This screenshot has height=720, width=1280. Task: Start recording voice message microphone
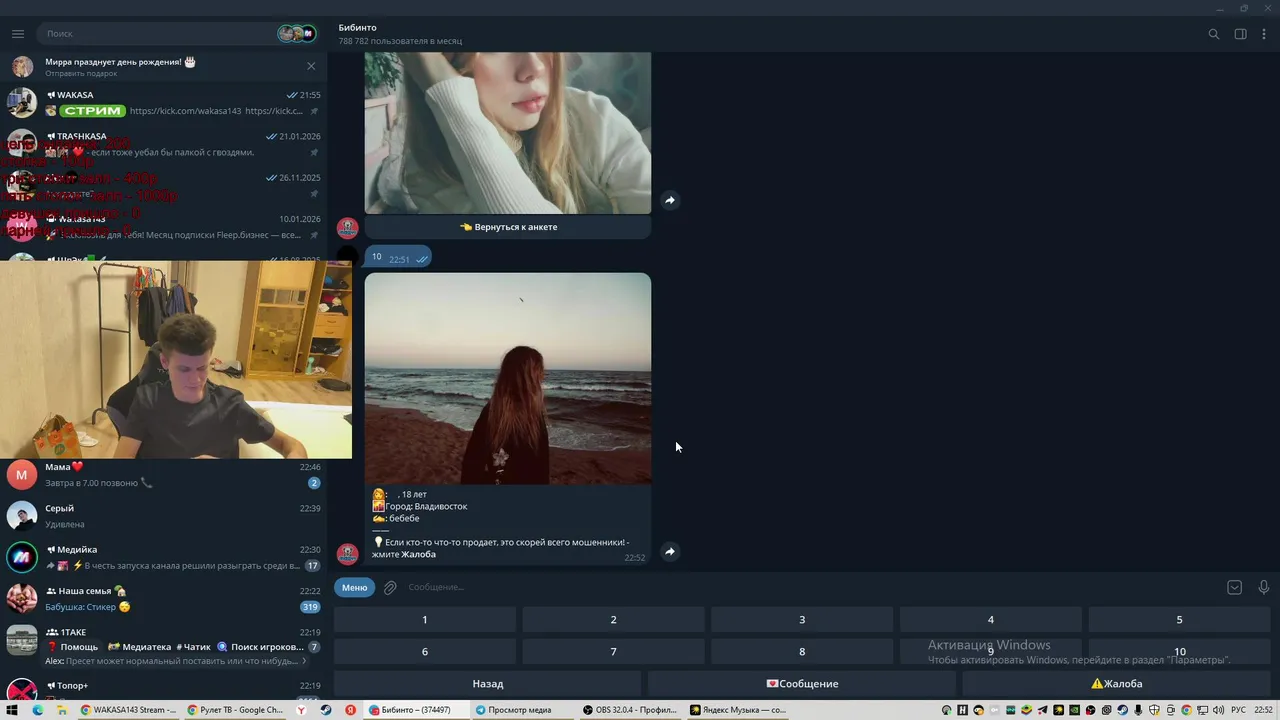[1264, 588]
